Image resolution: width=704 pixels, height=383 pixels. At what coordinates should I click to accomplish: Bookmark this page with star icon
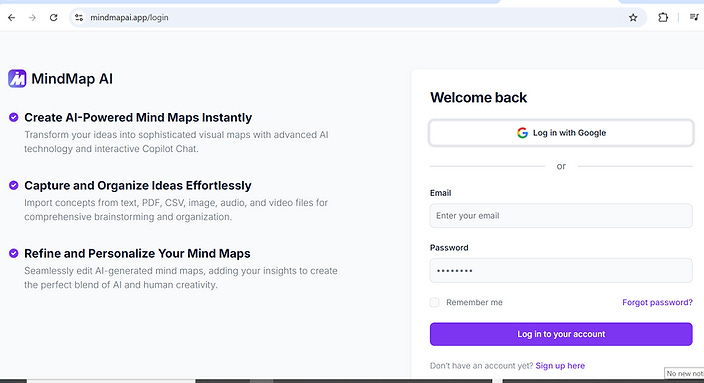(x=633, y=18)
